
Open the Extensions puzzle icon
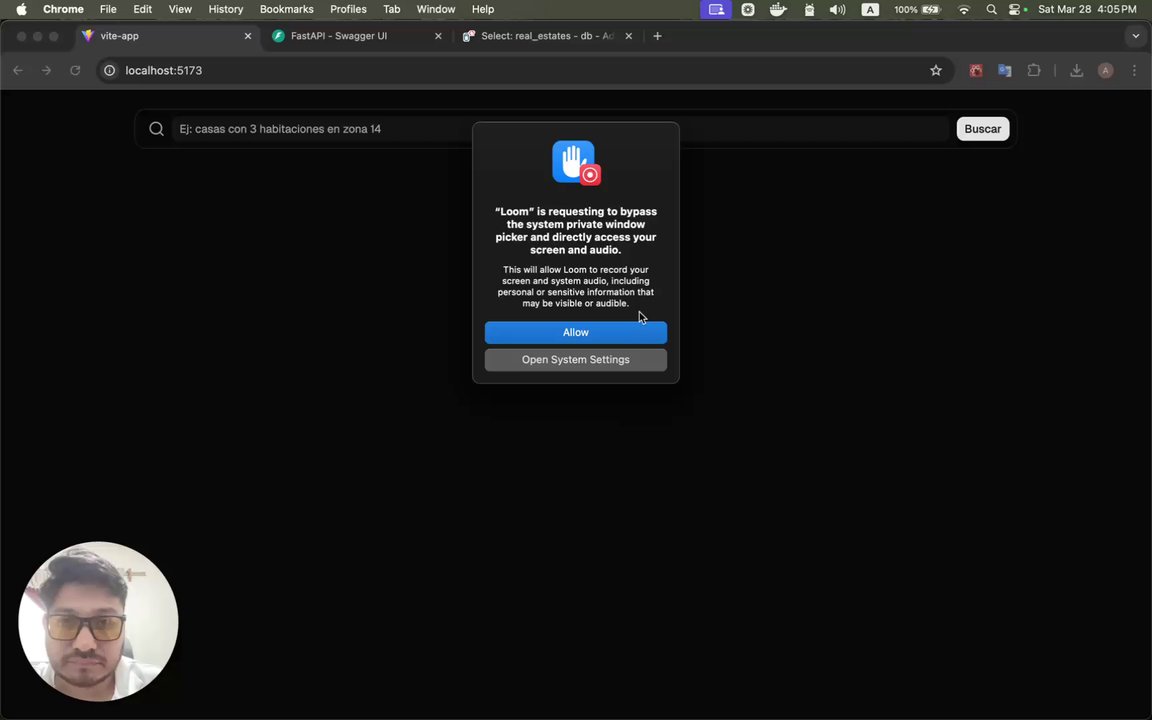pyautogui.click(x=1034, y=71)
